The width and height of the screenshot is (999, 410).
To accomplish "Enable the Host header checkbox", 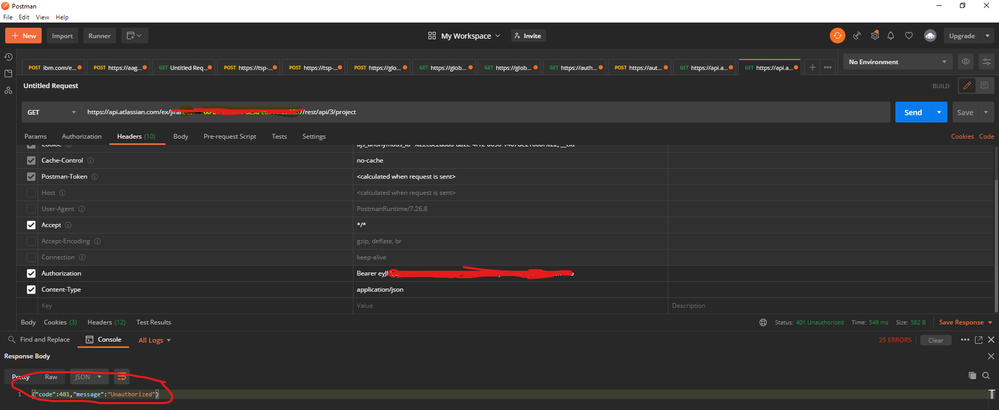I will coord(31,192).
